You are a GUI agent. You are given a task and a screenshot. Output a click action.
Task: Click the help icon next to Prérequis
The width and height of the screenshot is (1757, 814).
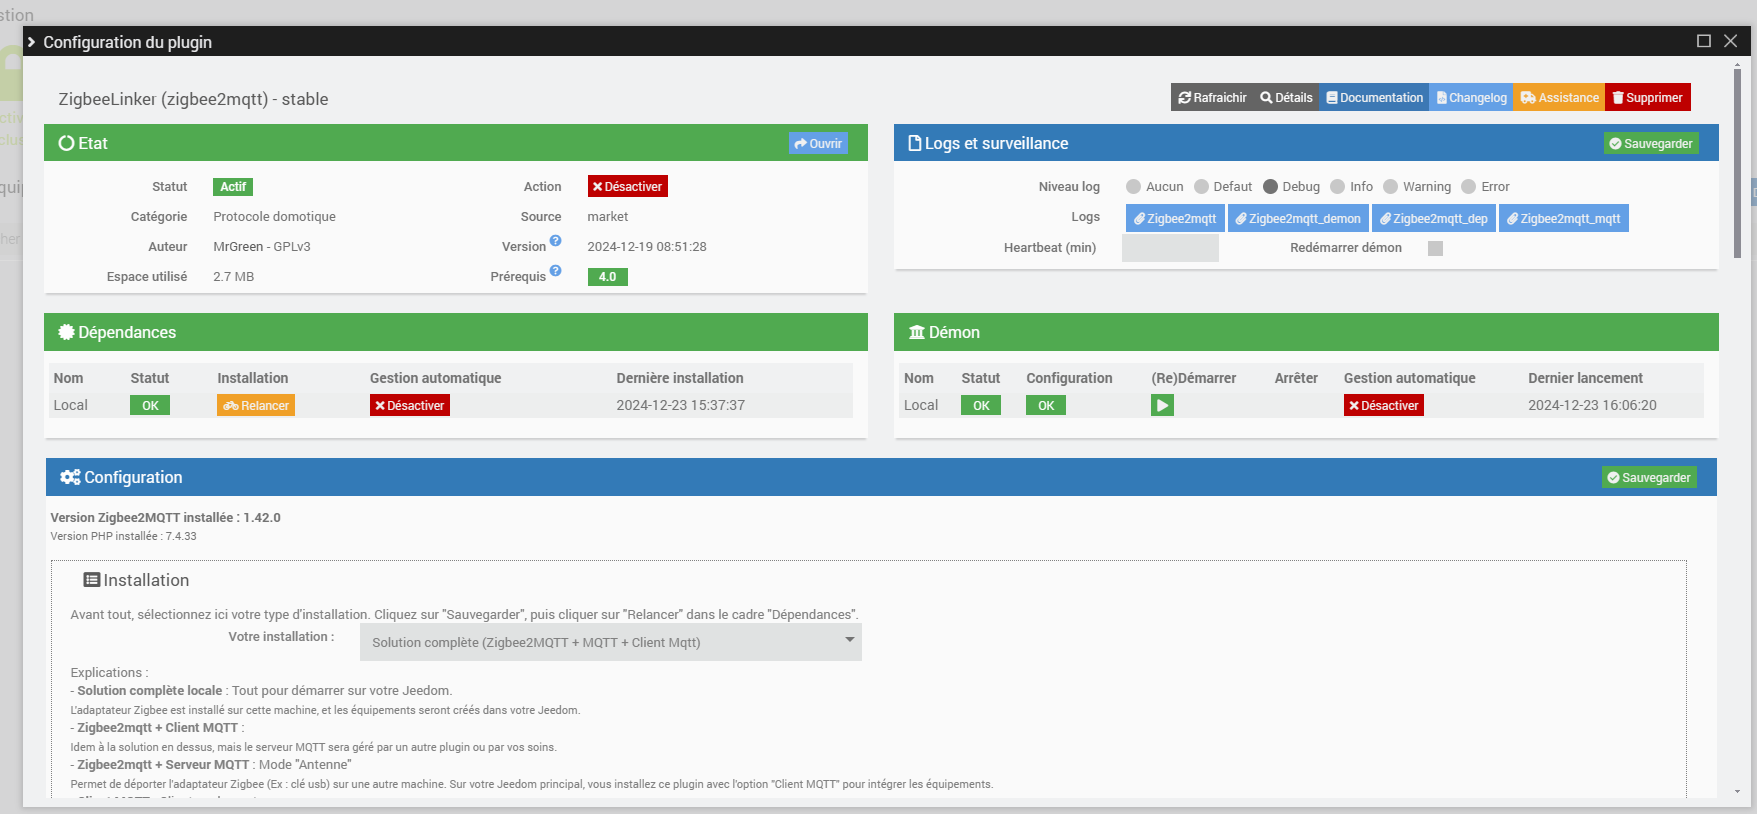point(556,271)
